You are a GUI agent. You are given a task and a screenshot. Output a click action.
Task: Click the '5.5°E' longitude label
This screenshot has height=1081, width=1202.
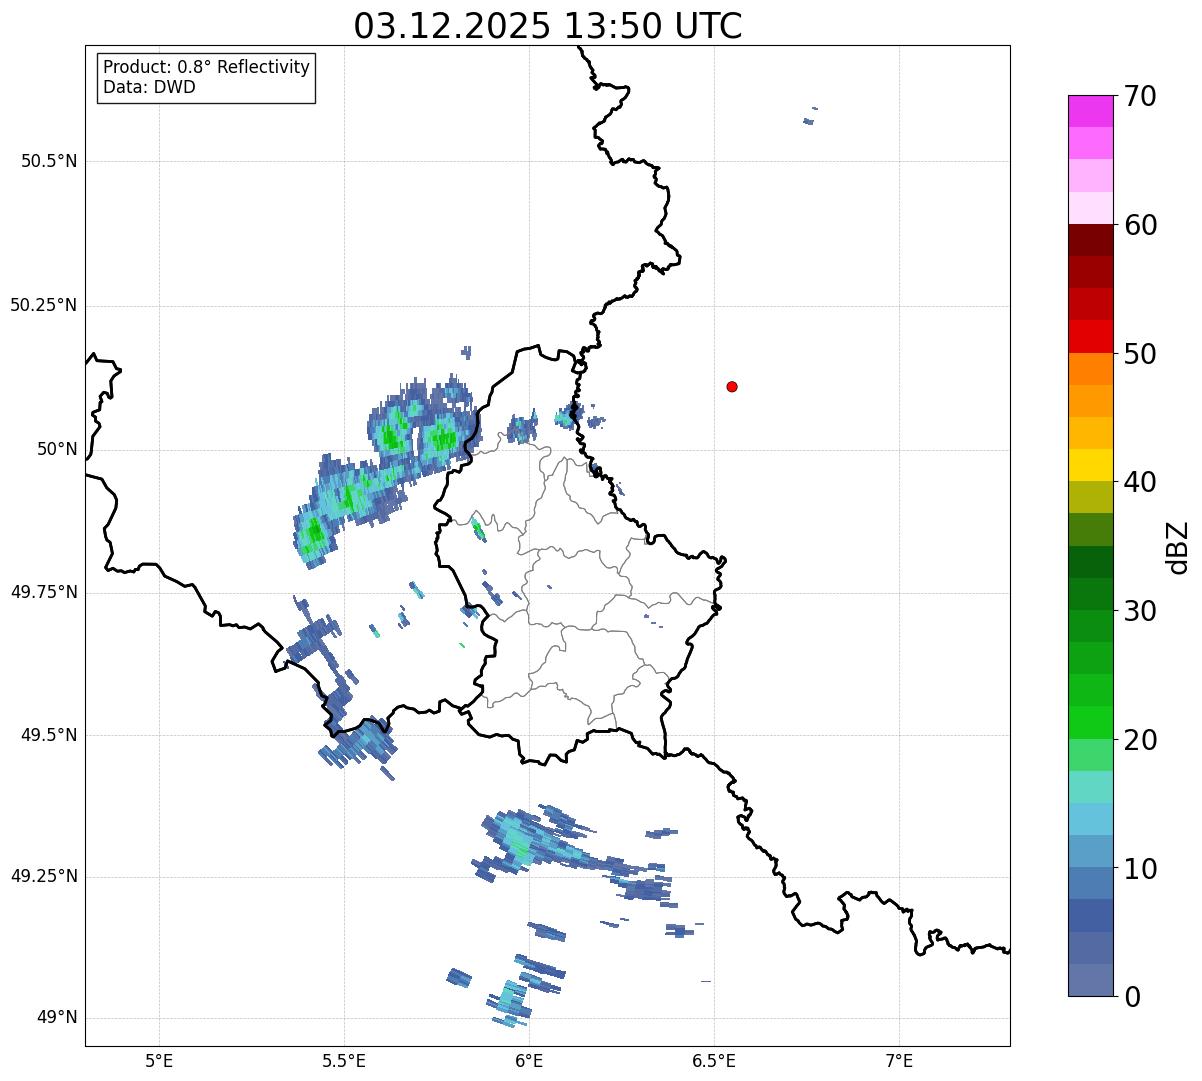pyautogui.click(x=344, y=1060)
